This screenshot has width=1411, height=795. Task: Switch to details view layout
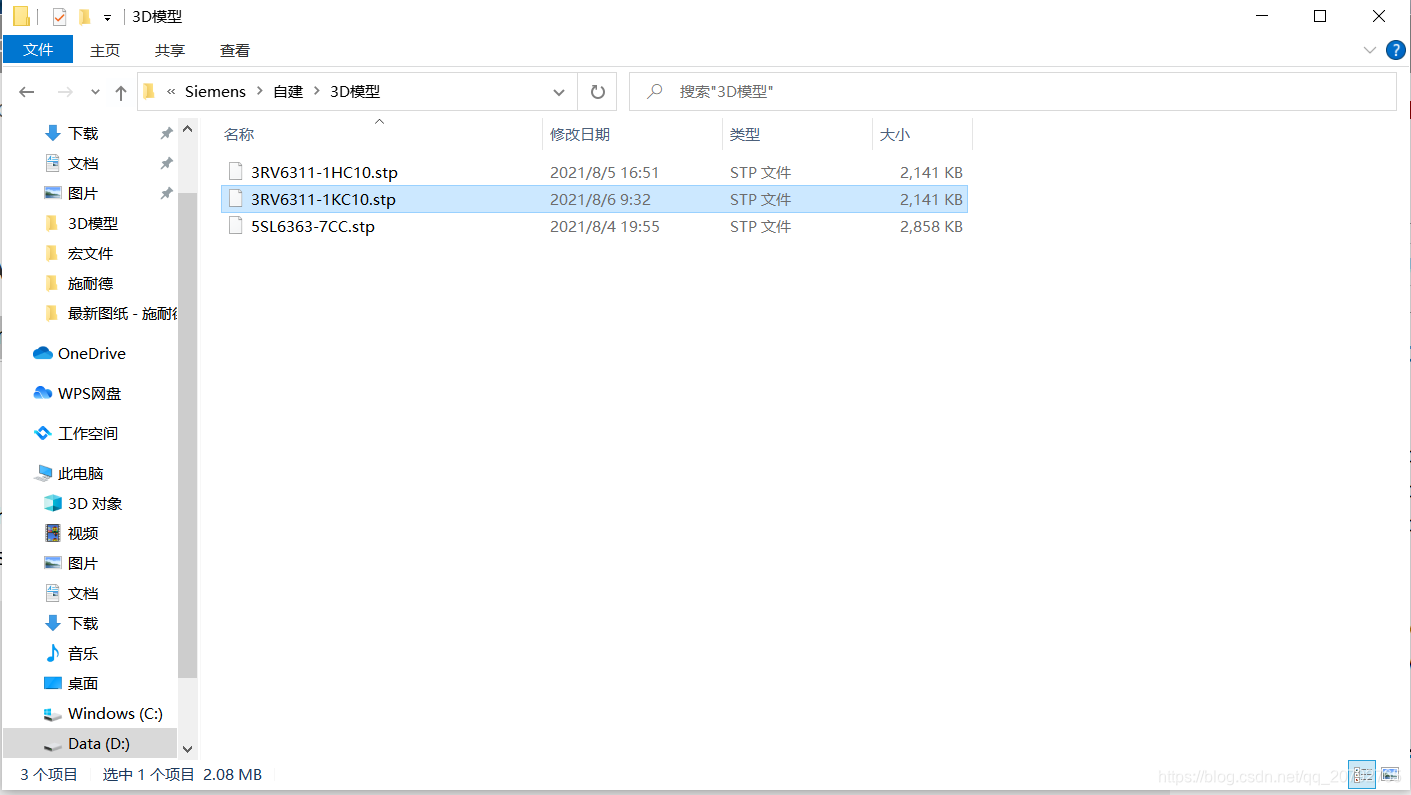click(1362, 773)
